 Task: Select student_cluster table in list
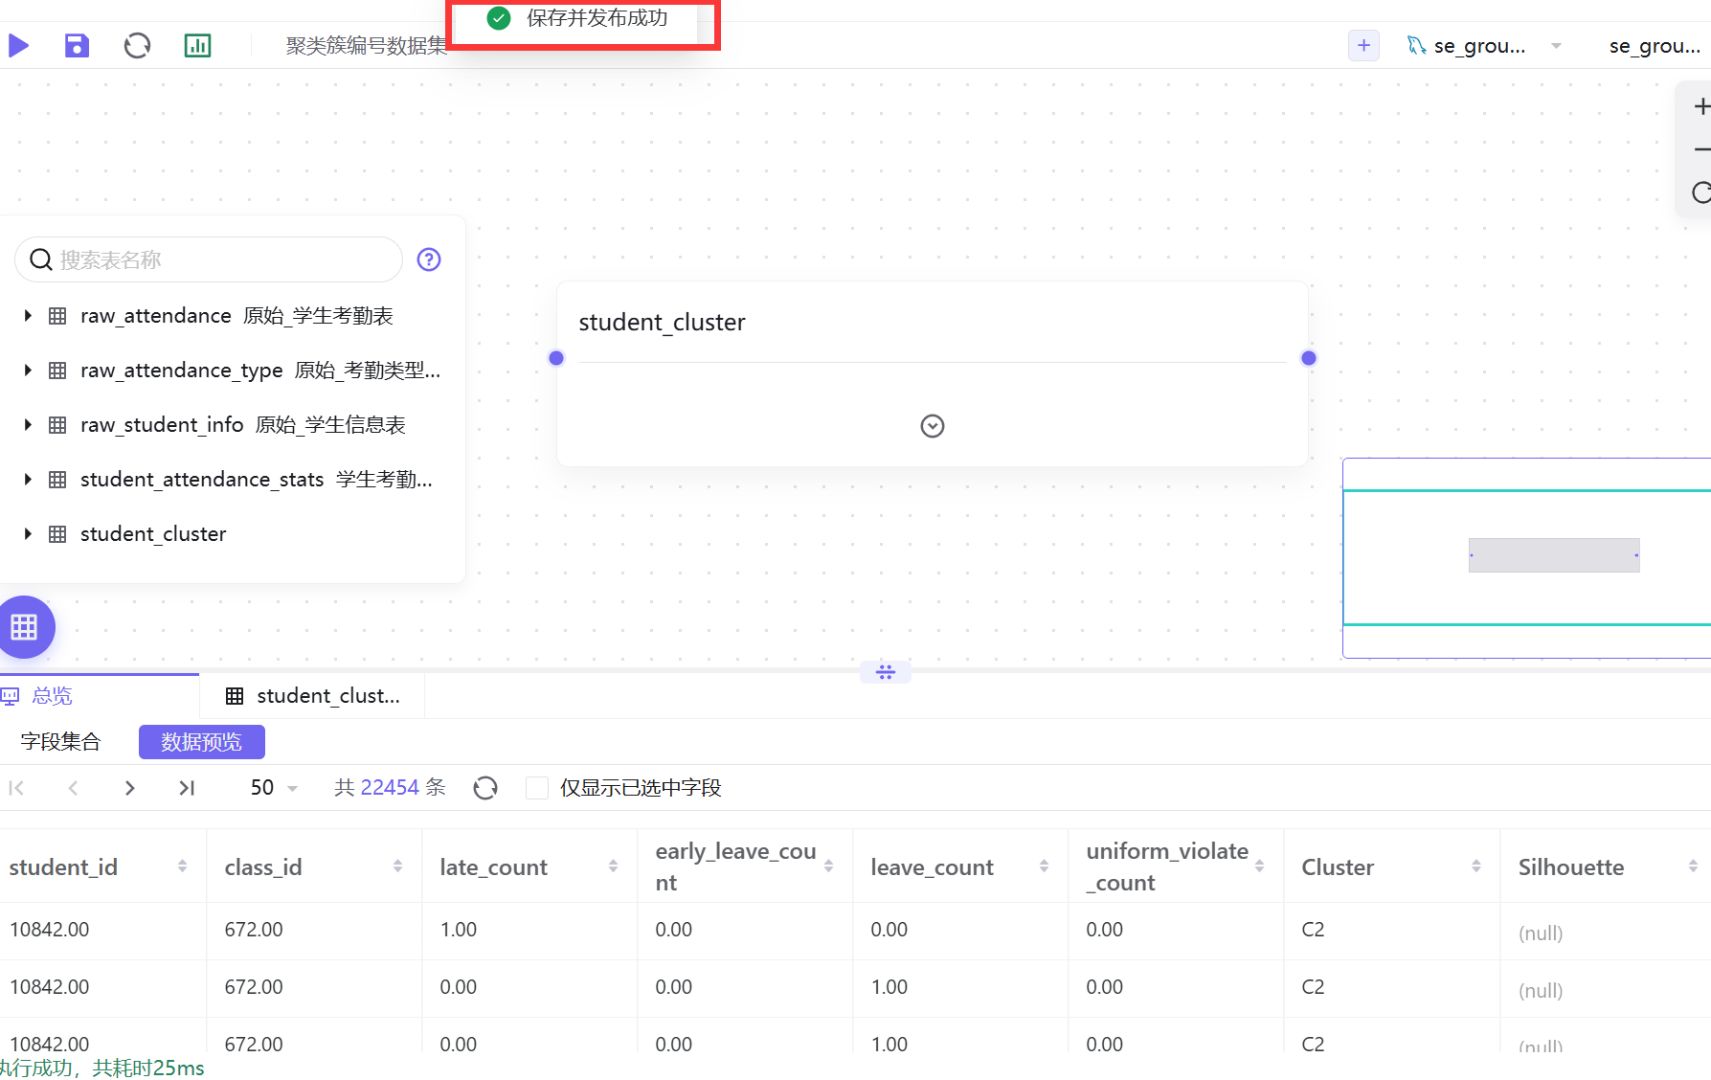(153, 534)
